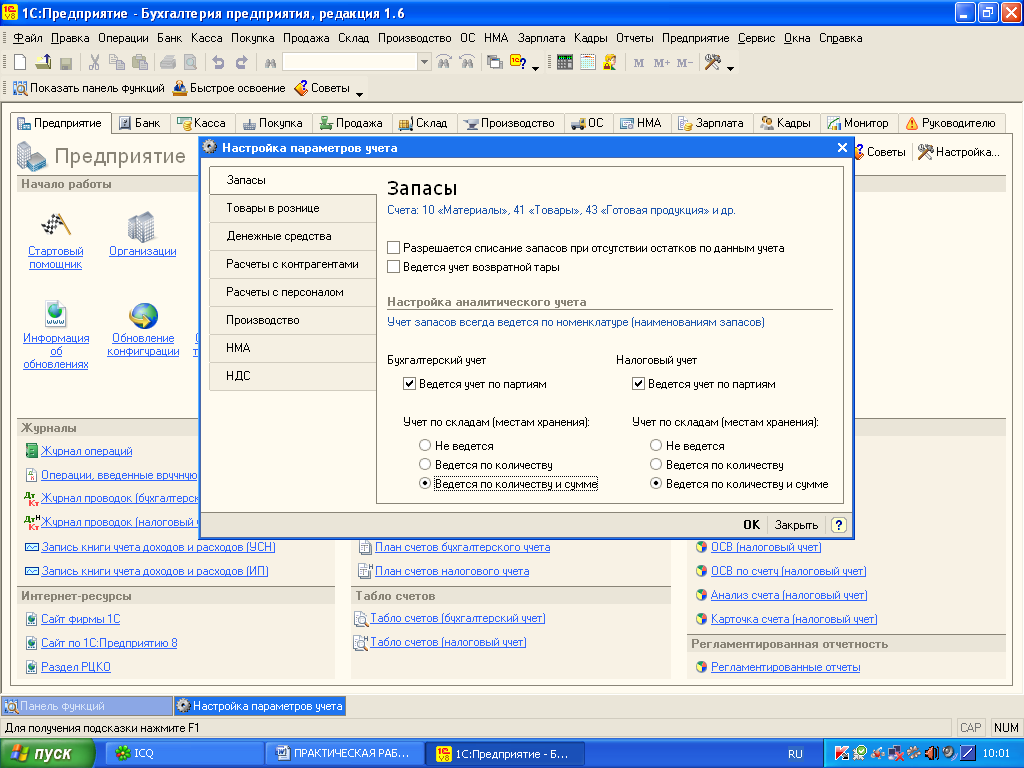Expand the dropdown arrow after Советы
The height and width of the screenshot is (768, 1024).
[359, 95]
